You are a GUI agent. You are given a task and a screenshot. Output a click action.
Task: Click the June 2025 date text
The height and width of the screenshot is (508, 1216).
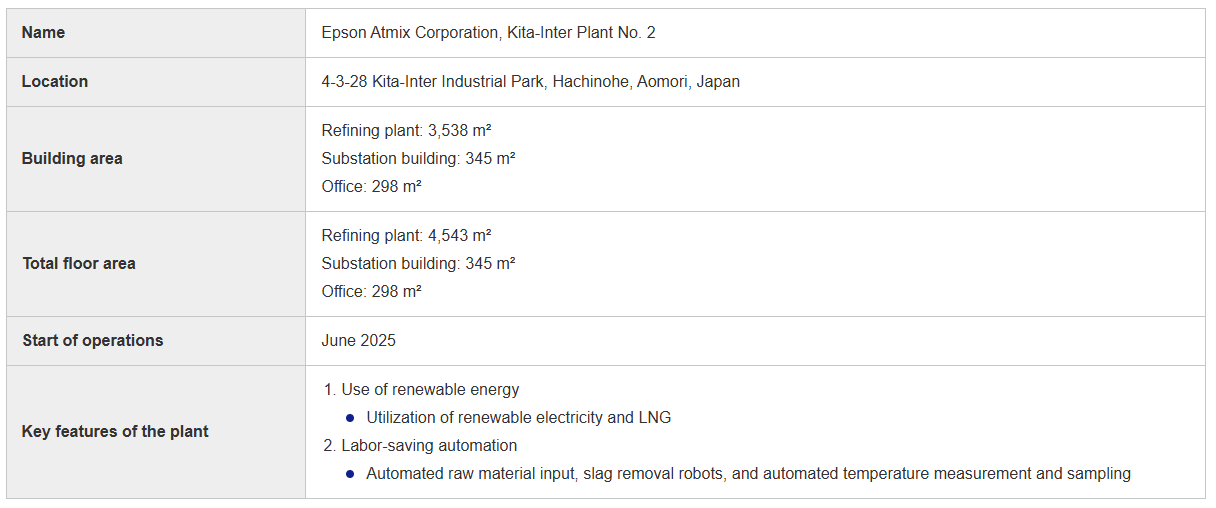pos(358,341)
